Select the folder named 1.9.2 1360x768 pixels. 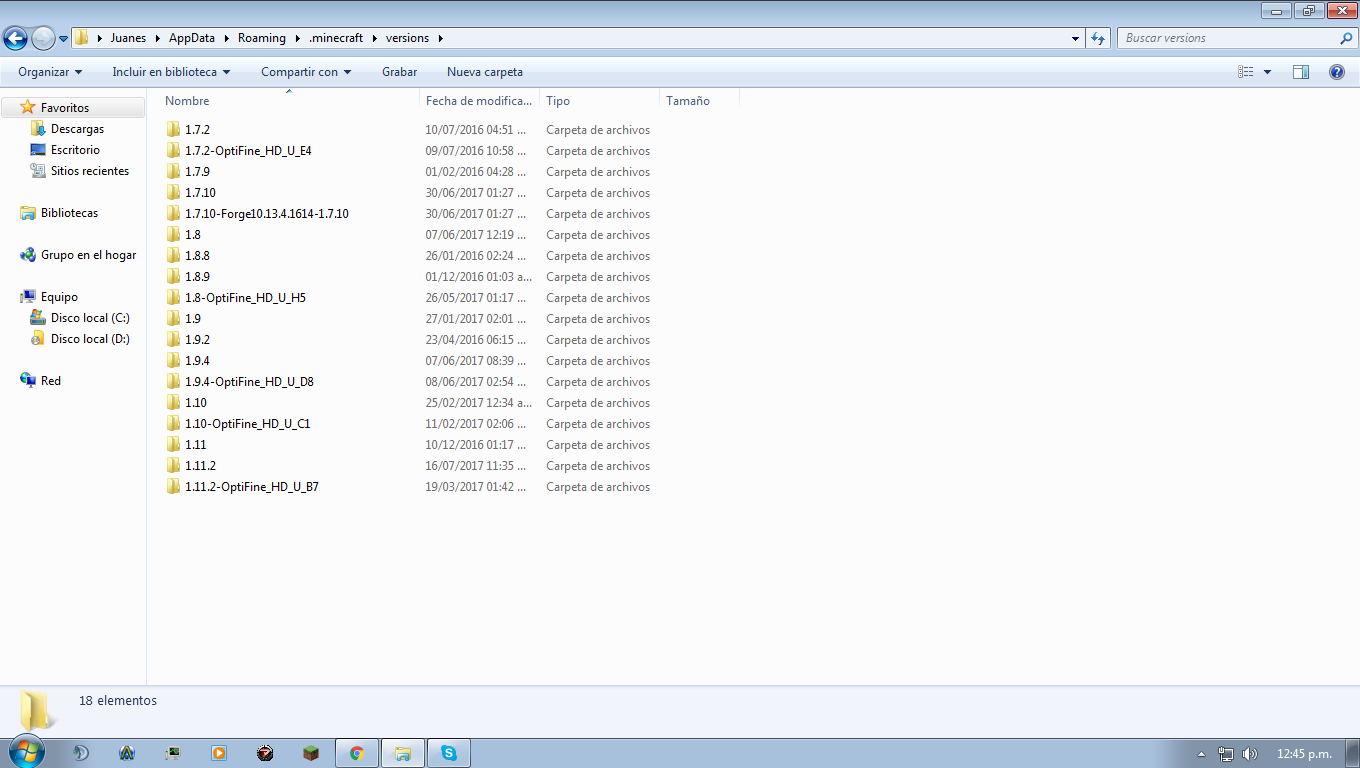(x=197, y=340)
